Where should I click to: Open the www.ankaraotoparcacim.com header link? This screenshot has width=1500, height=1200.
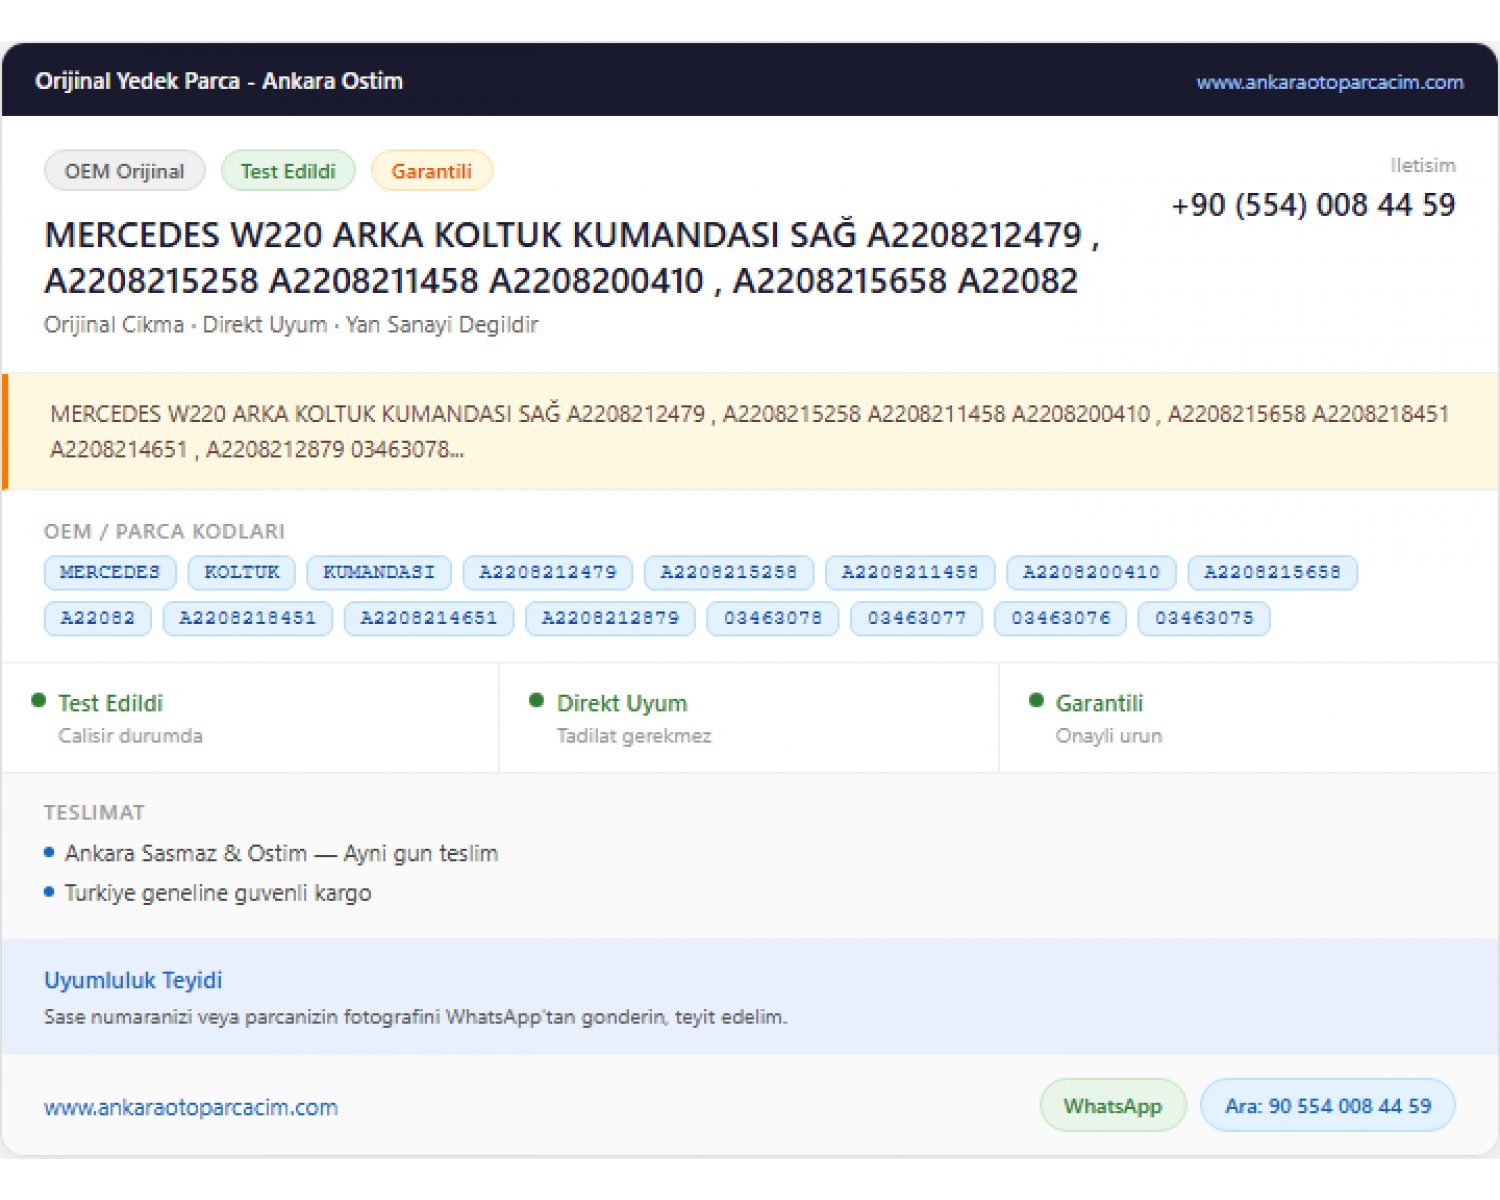point(1329,82)
